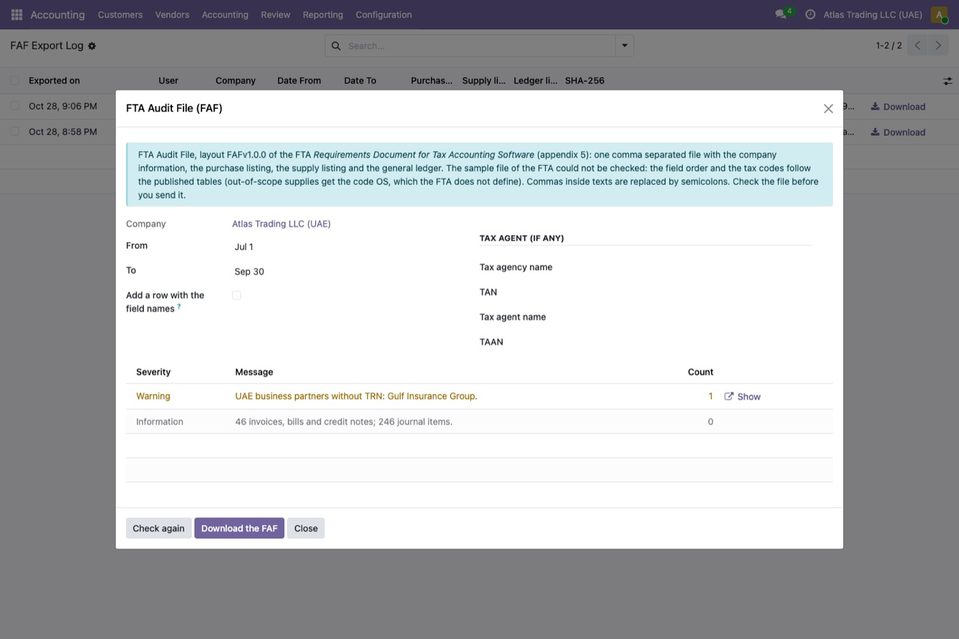Open the Reporting menu

pos(323,15)
